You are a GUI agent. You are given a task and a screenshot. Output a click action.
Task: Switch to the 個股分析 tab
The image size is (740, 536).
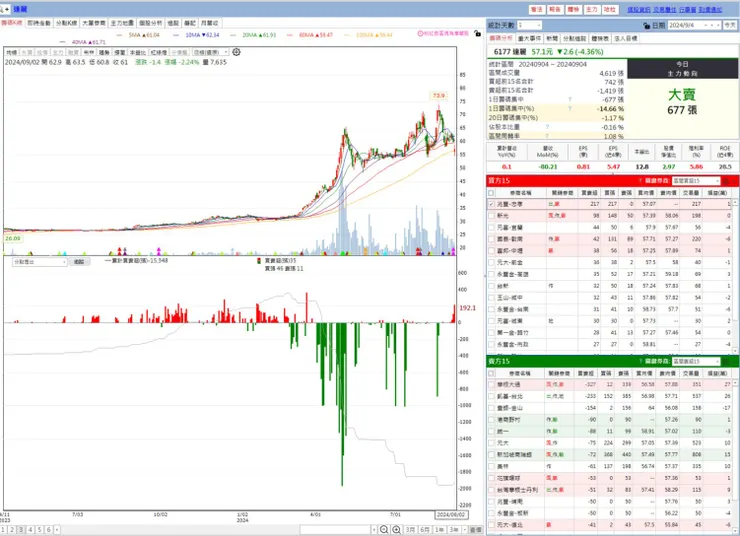click(151, 23)
